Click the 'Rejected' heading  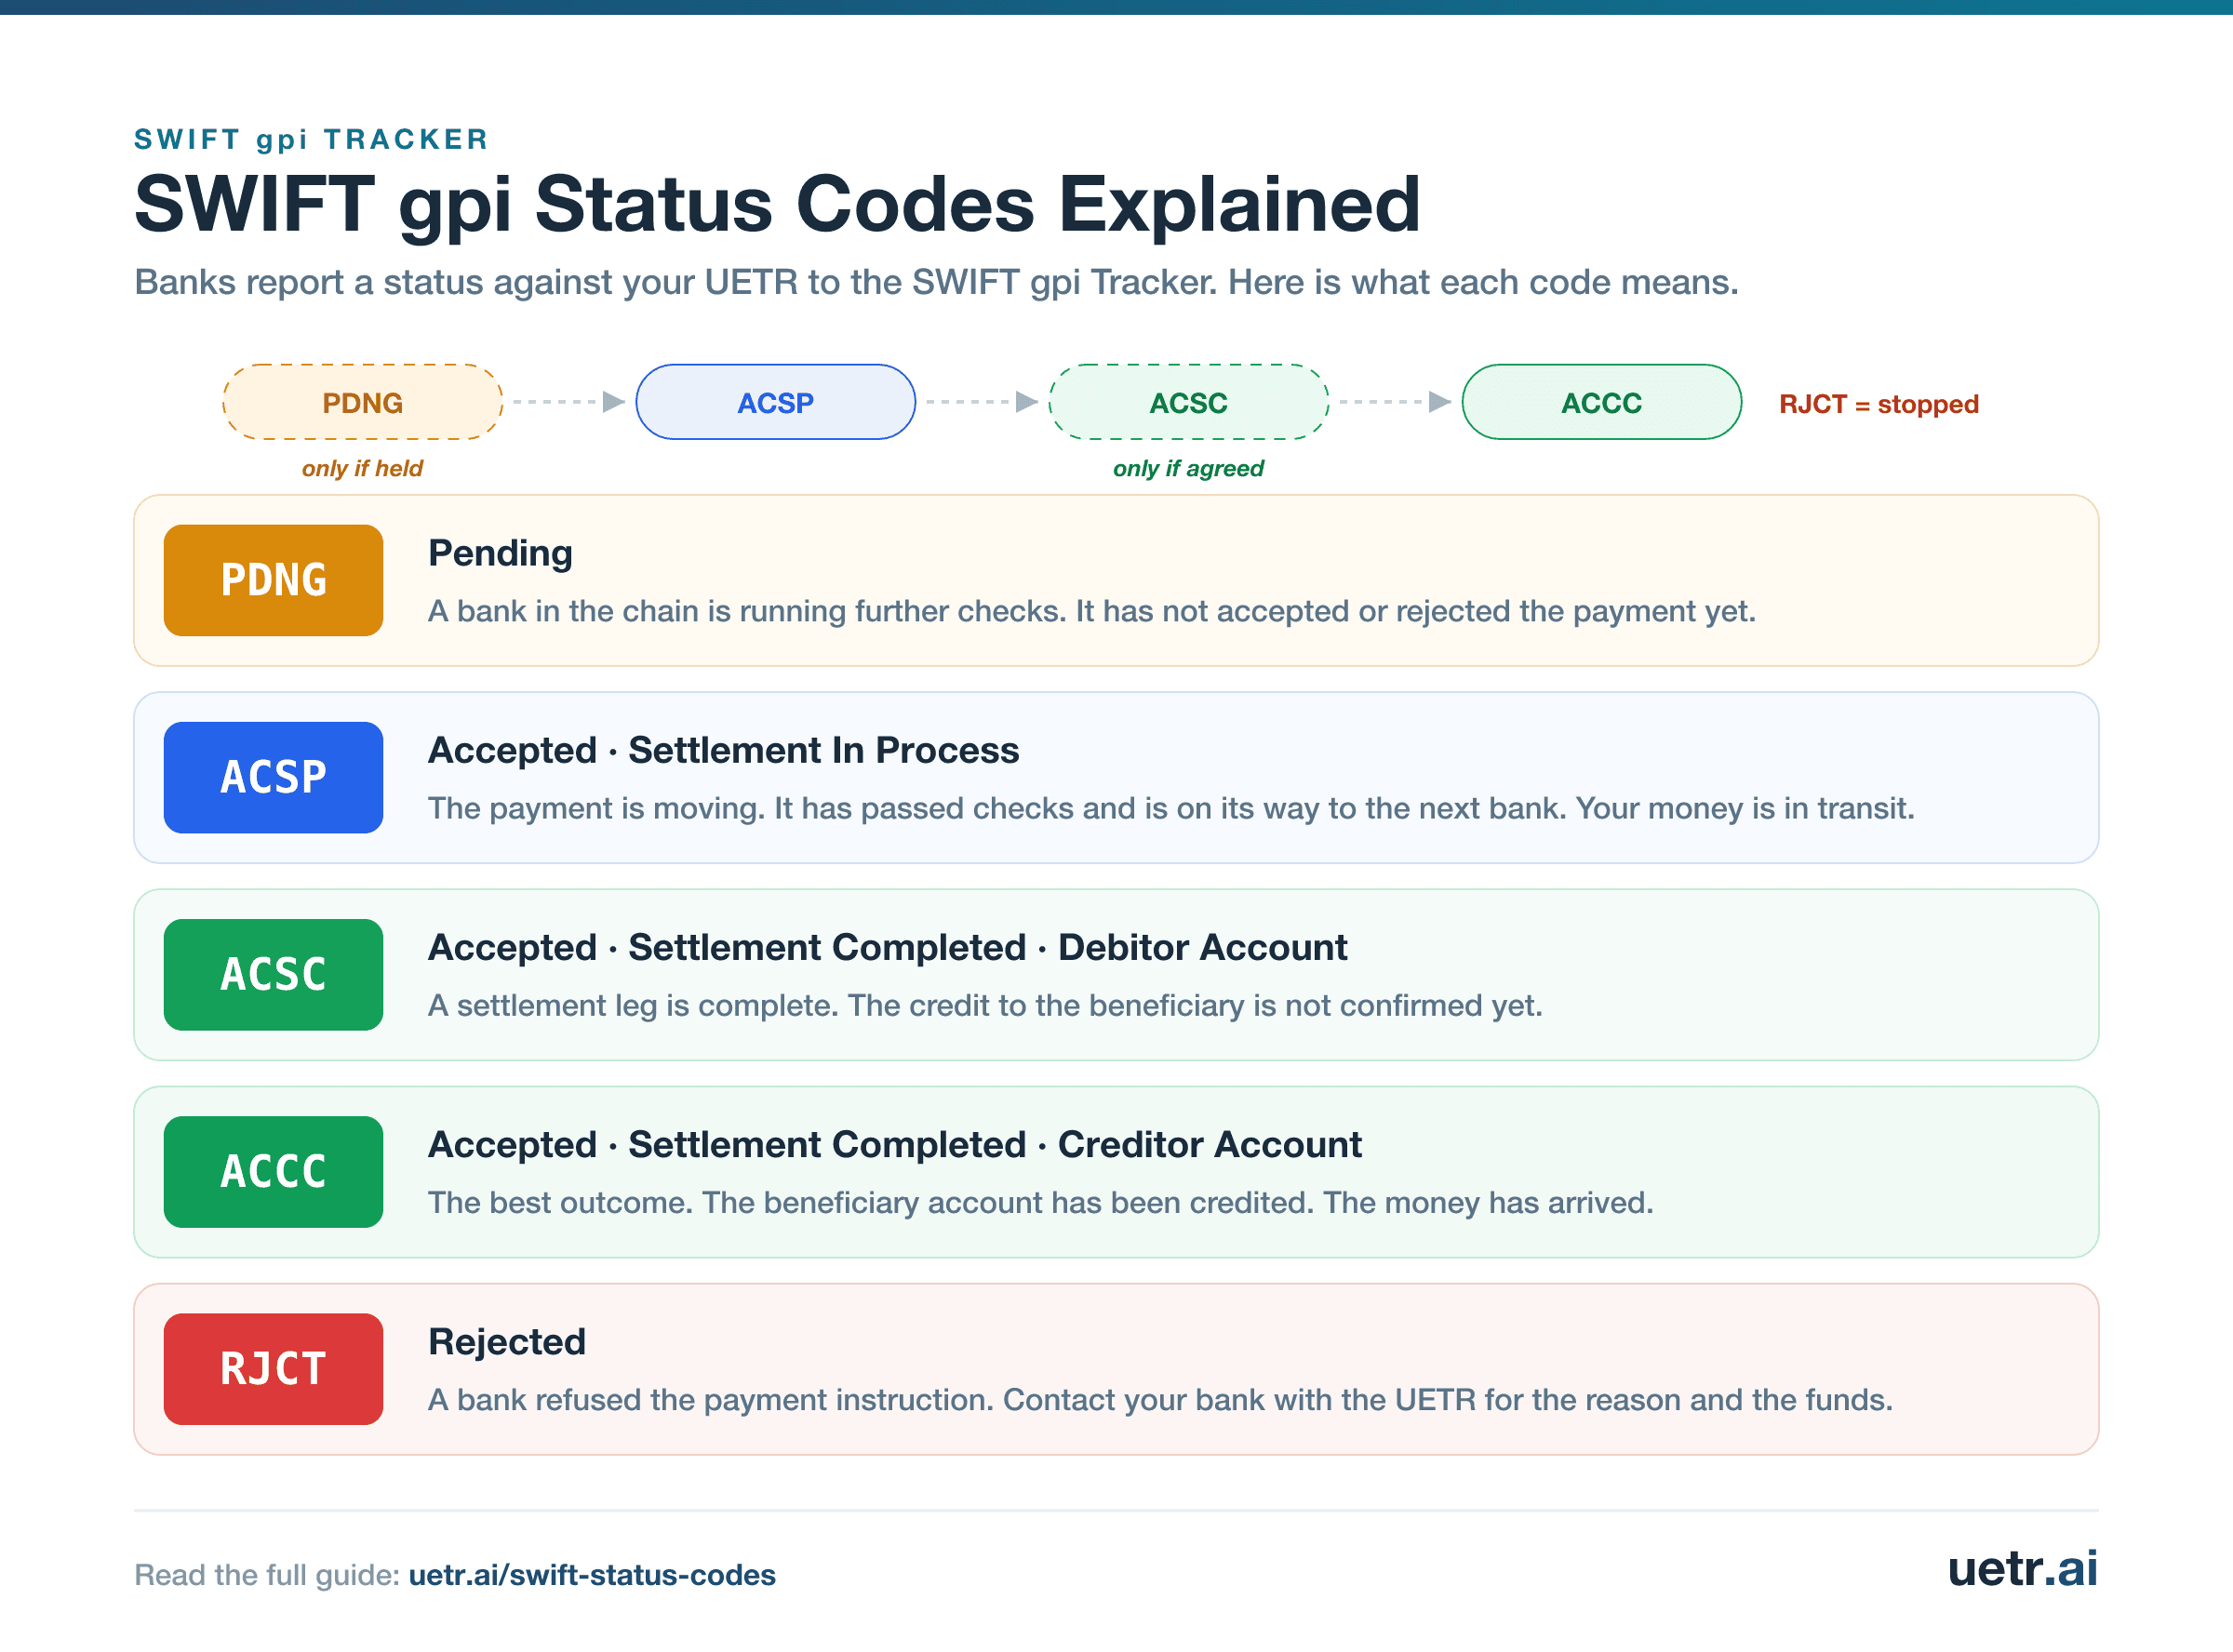[x=507, y=1341]
